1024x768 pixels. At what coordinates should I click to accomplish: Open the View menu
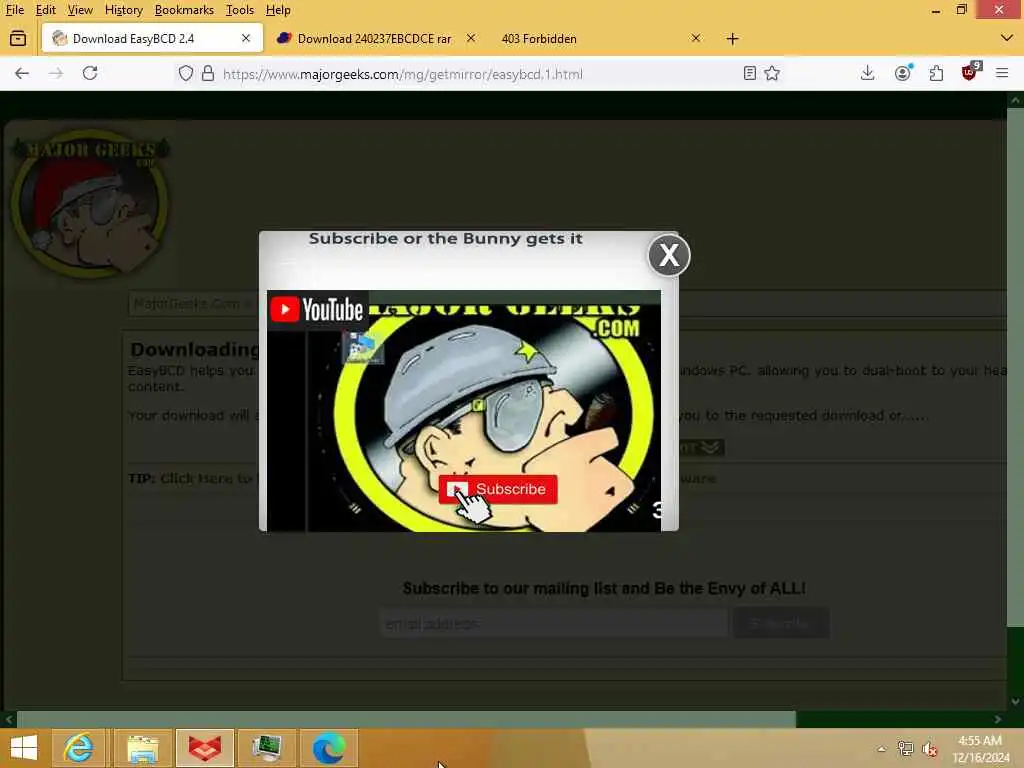coord(80,10)
